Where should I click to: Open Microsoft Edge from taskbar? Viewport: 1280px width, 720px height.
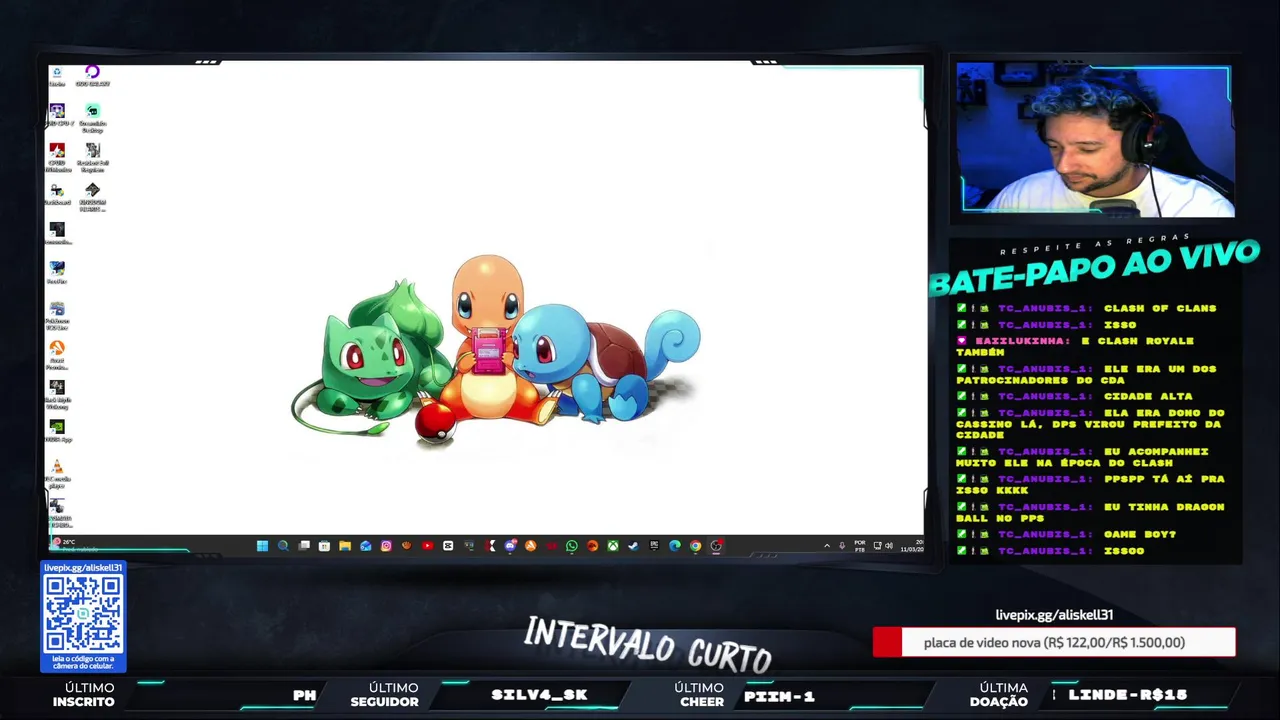(x=675, y=546)
